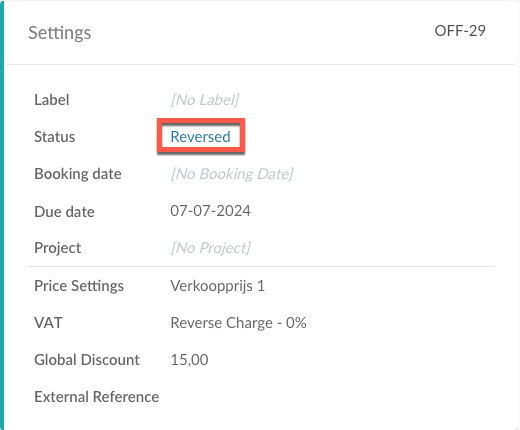Click the Booking date field name
The height and width of the screenshot is (430, 520).
point(78,174)
